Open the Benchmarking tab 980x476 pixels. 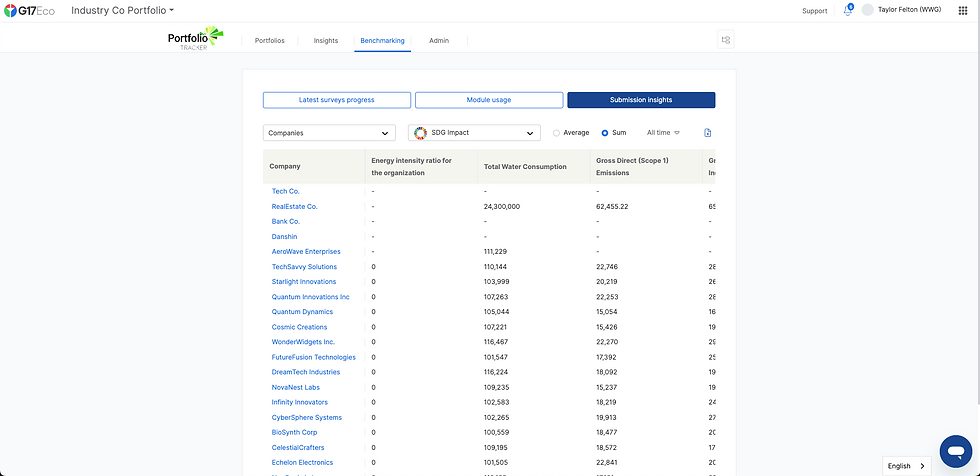point(382,41)
